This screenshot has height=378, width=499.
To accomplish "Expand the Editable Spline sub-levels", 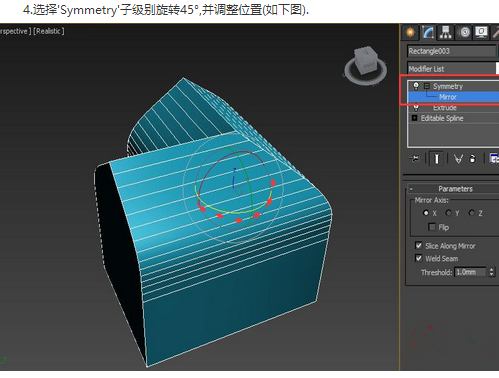I will coord(414,118).
